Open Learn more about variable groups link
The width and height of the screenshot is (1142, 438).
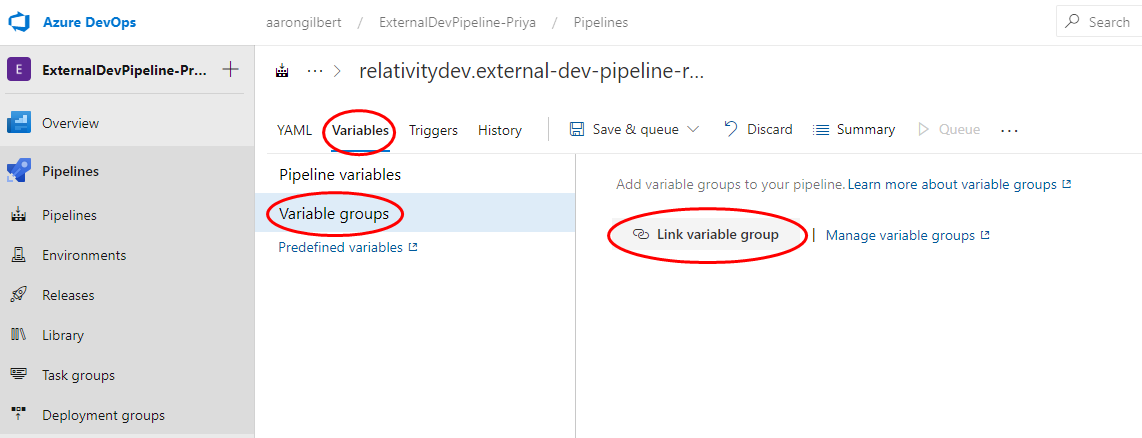click(952, 184)
